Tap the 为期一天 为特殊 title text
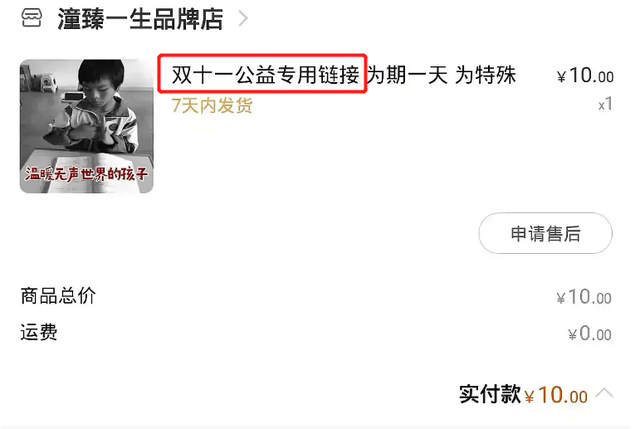The image size is (640, 429). pos(442,75)
